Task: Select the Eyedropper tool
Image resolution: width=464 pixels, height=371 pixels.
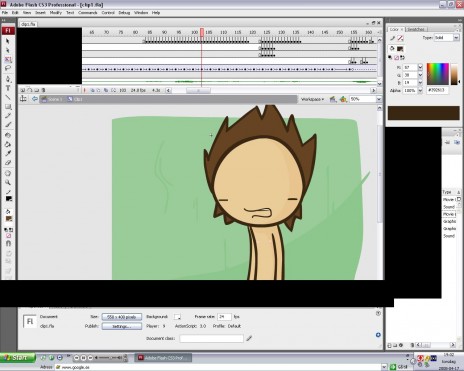Action: pos(8,153)
